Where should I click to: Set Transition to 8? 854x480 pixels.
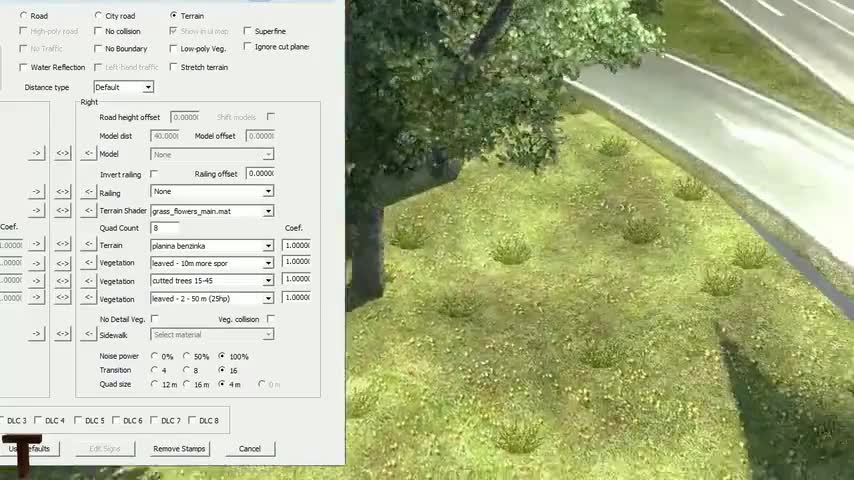(186, 370)
